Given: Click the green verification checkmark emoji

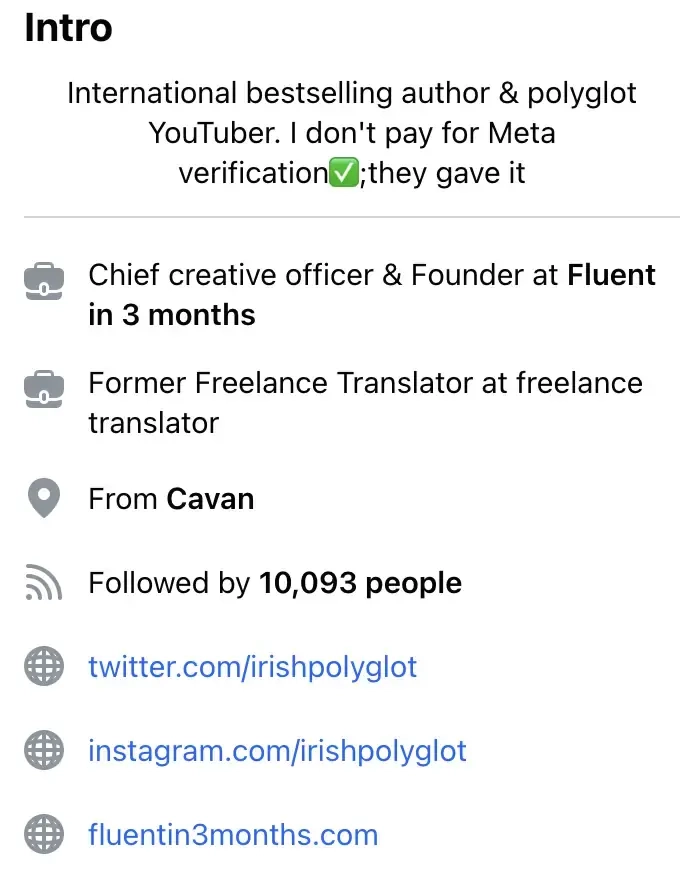Looking at the screenshot, I should pyautogui.click(x=343, y=173).
